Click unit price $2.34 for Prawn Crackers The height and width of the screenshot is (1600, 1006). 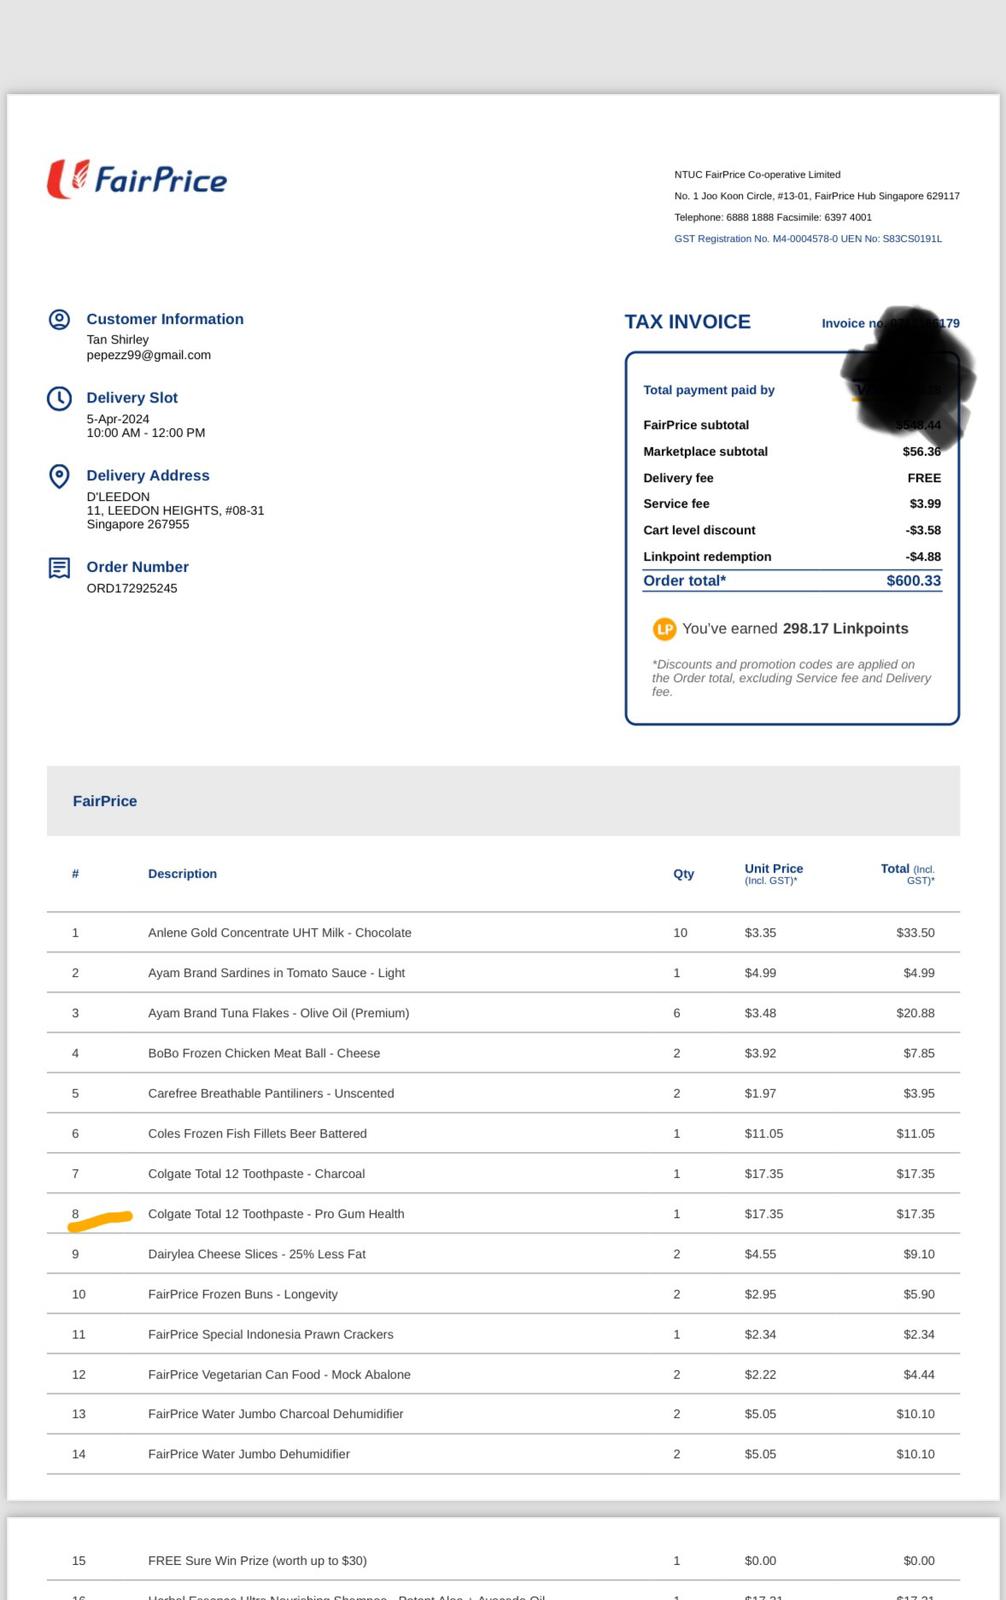[x=760, y=1334]
